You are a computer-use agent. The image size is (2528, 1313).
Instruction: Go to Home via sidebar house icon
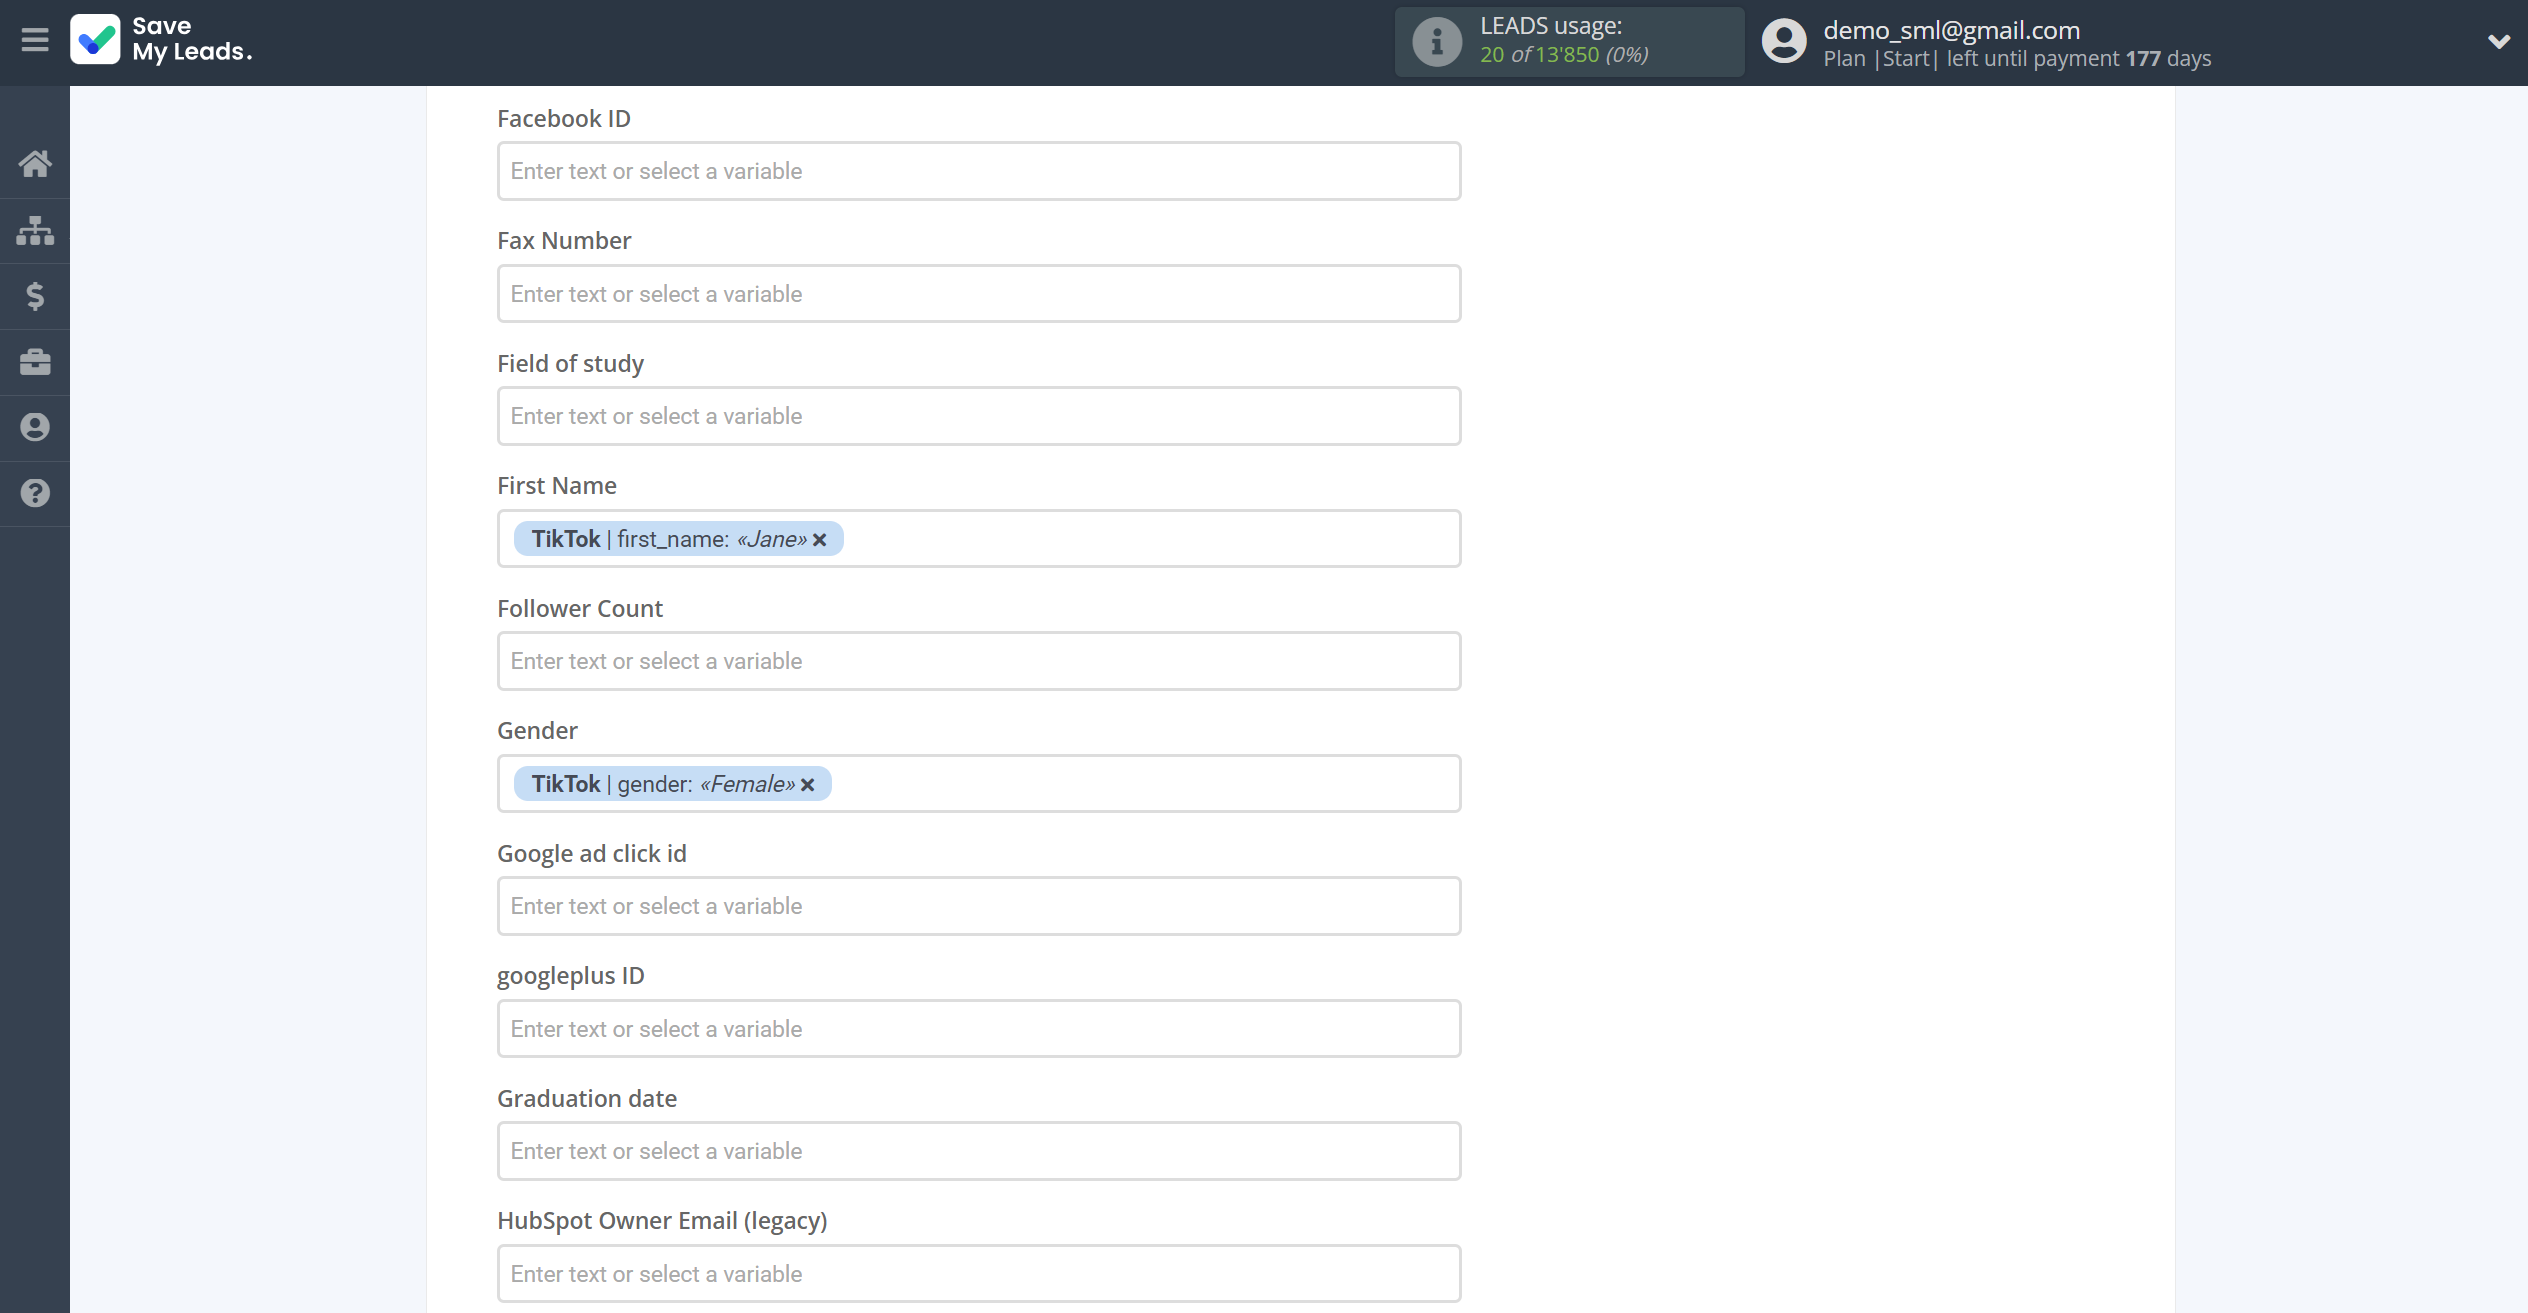(x=35, y=164)
